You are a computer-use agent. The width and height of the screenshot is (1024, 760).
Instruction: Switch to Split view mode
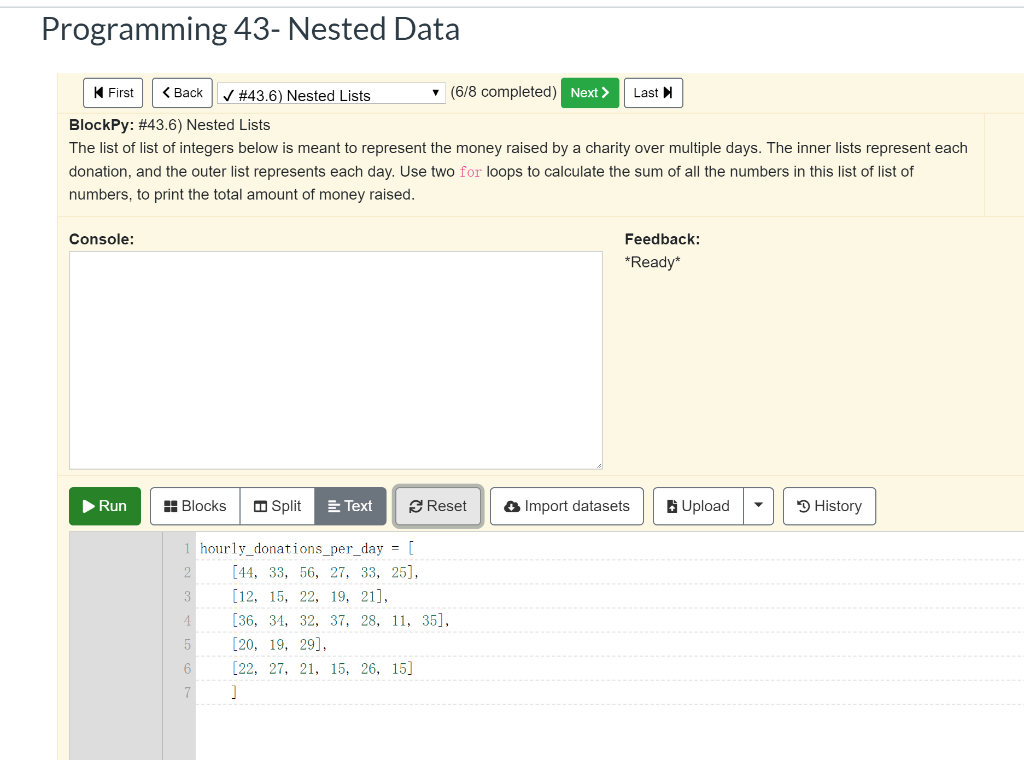[x=277, y=506]
